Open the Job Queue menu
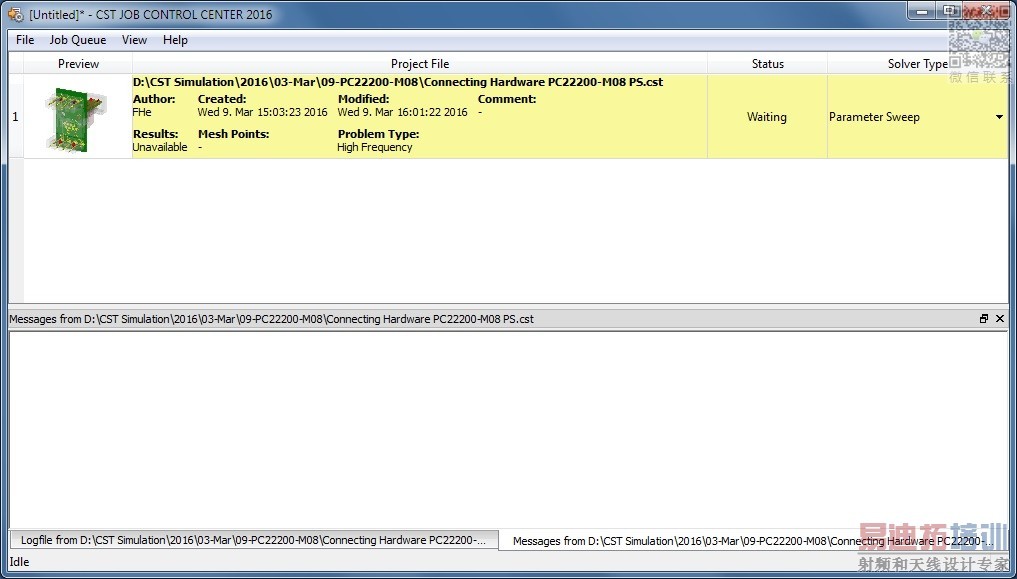Screen dimensions: 1017x579 pyautogui.click(x=78, y=40)
